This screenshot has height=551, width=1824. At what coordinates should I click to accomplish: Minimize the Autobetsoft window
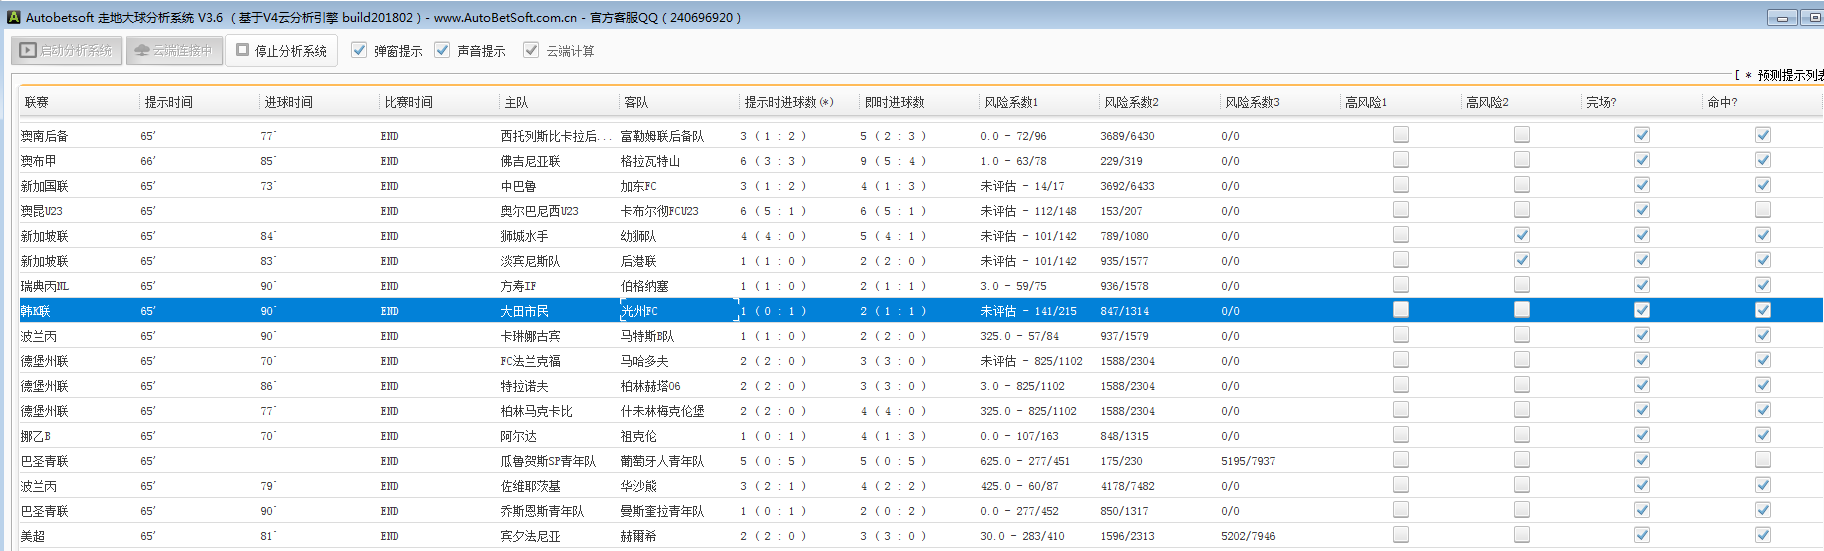[1781, 18]
